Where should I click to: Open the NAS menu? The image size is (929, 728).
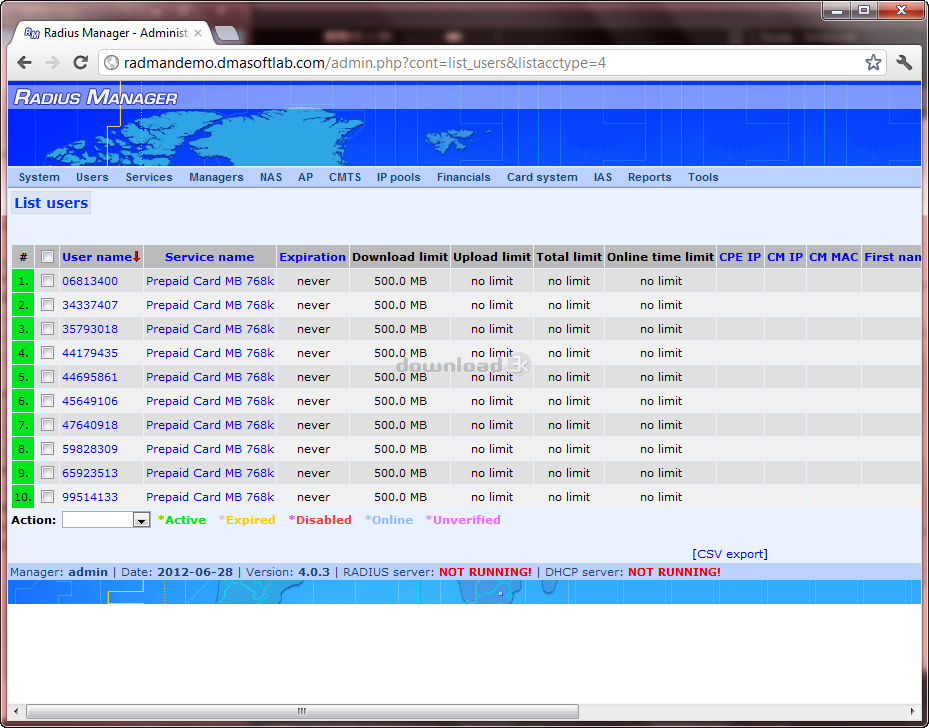click(271, 177)
